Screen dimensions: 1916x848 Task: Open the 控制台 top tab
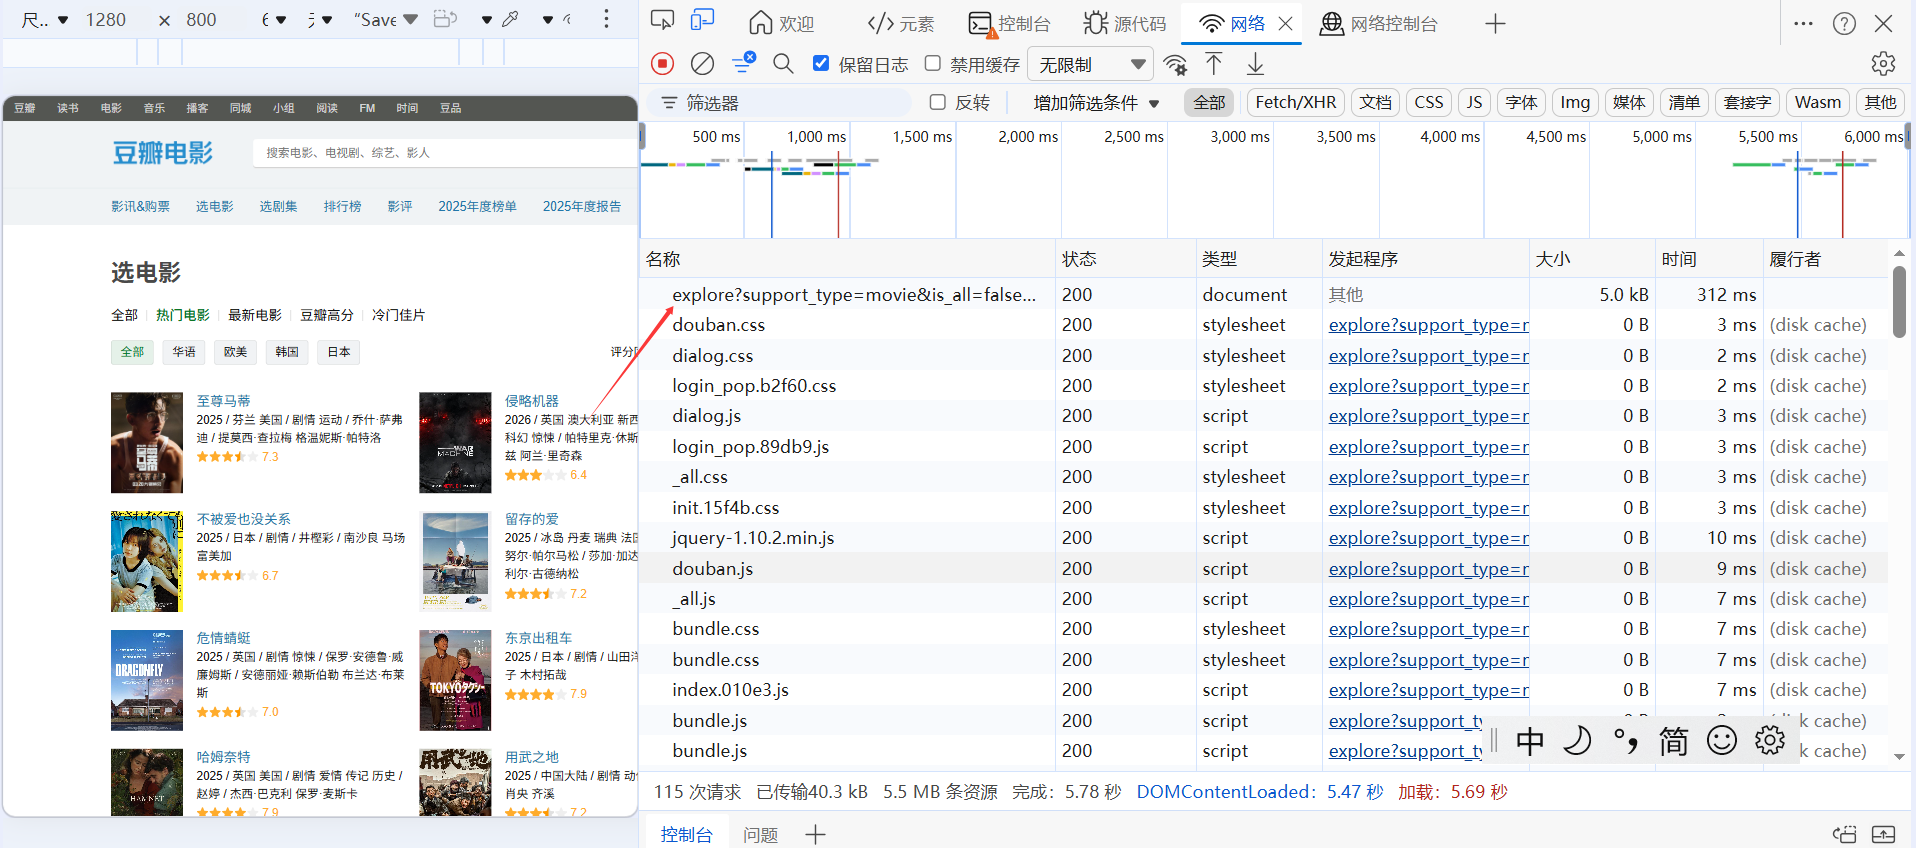[x=1009, y=24]
